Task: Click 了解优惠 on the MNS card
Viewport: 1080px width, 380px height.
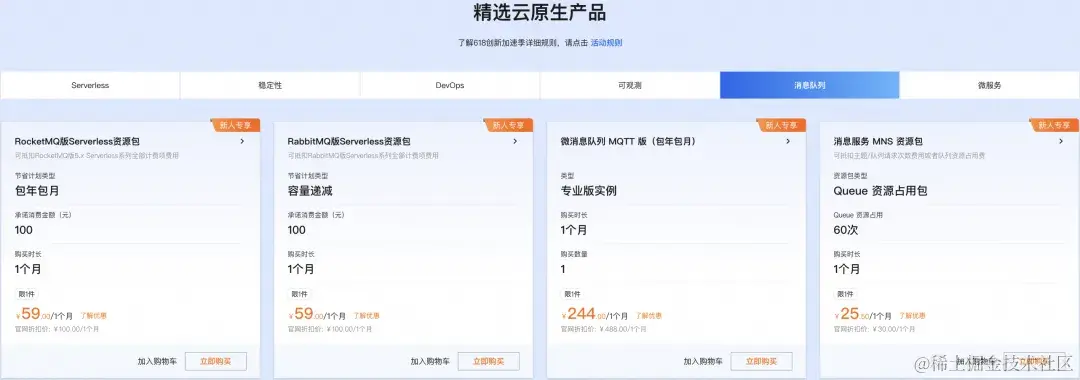Action: [x=912, y=316]
